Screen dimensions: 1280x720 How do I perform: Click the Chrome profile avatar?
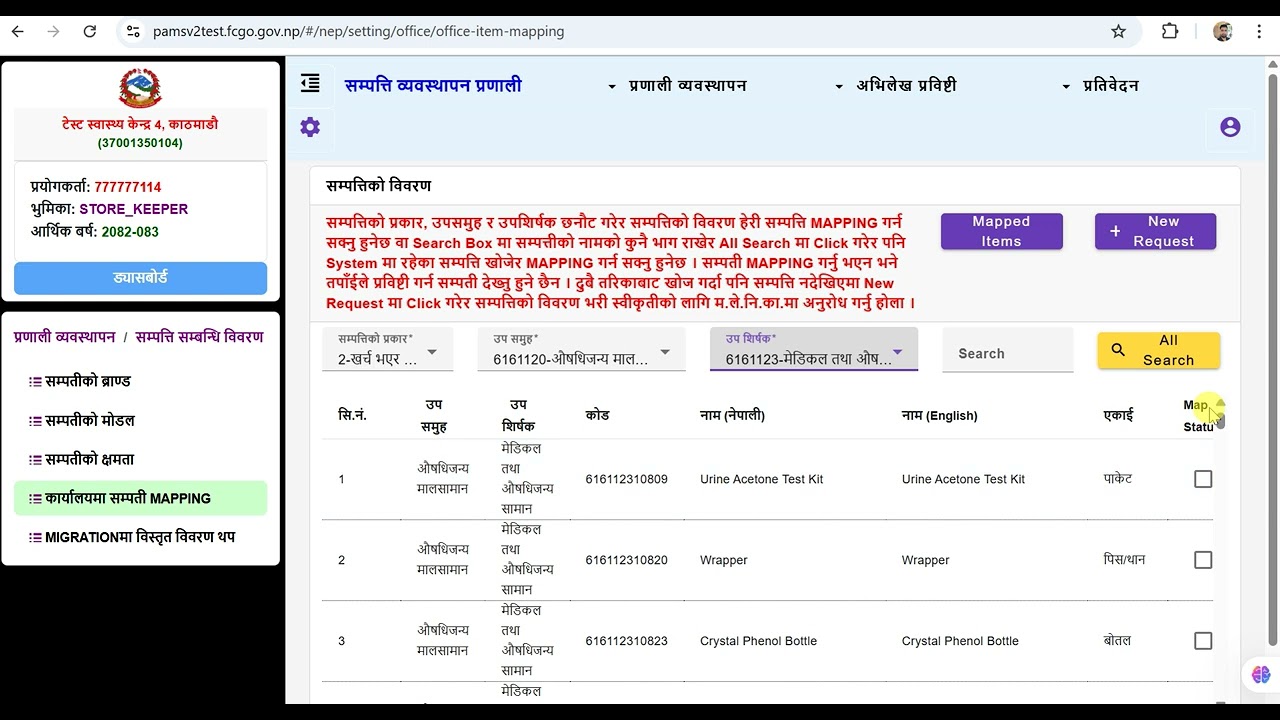pos(1222,31)
